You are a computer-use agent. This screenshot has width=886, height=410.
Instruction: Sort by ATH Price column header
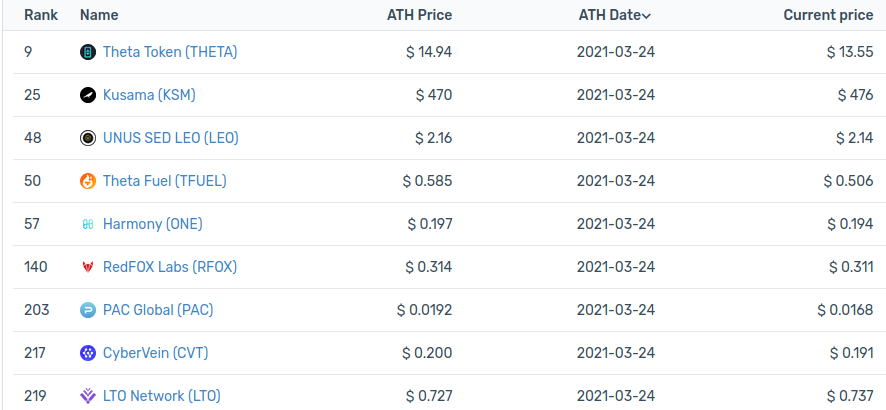point(419,15)
